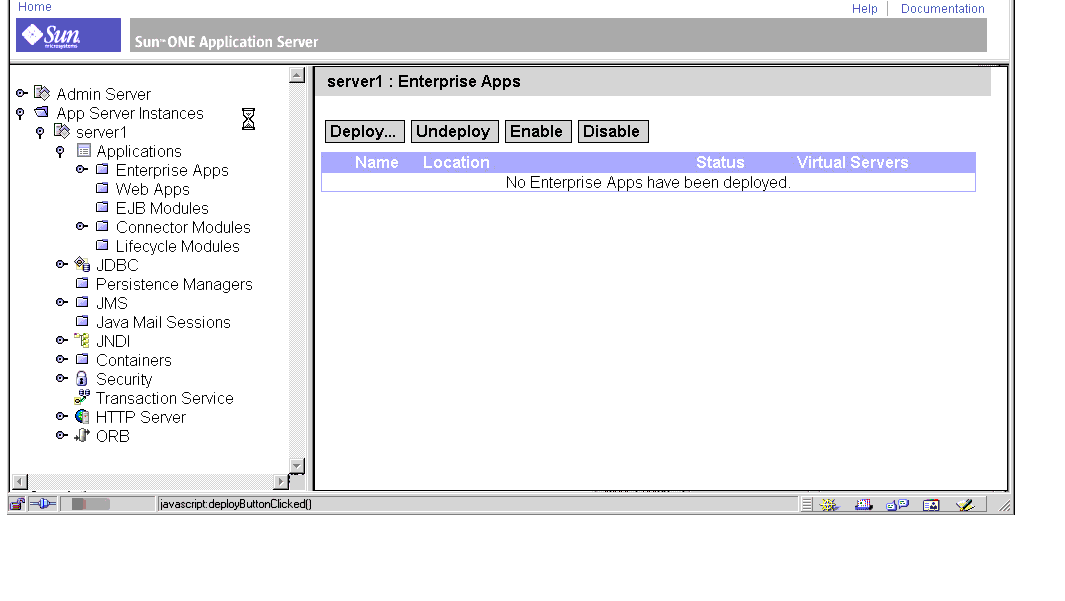Collapse the server1 tree node

point(40,132)
